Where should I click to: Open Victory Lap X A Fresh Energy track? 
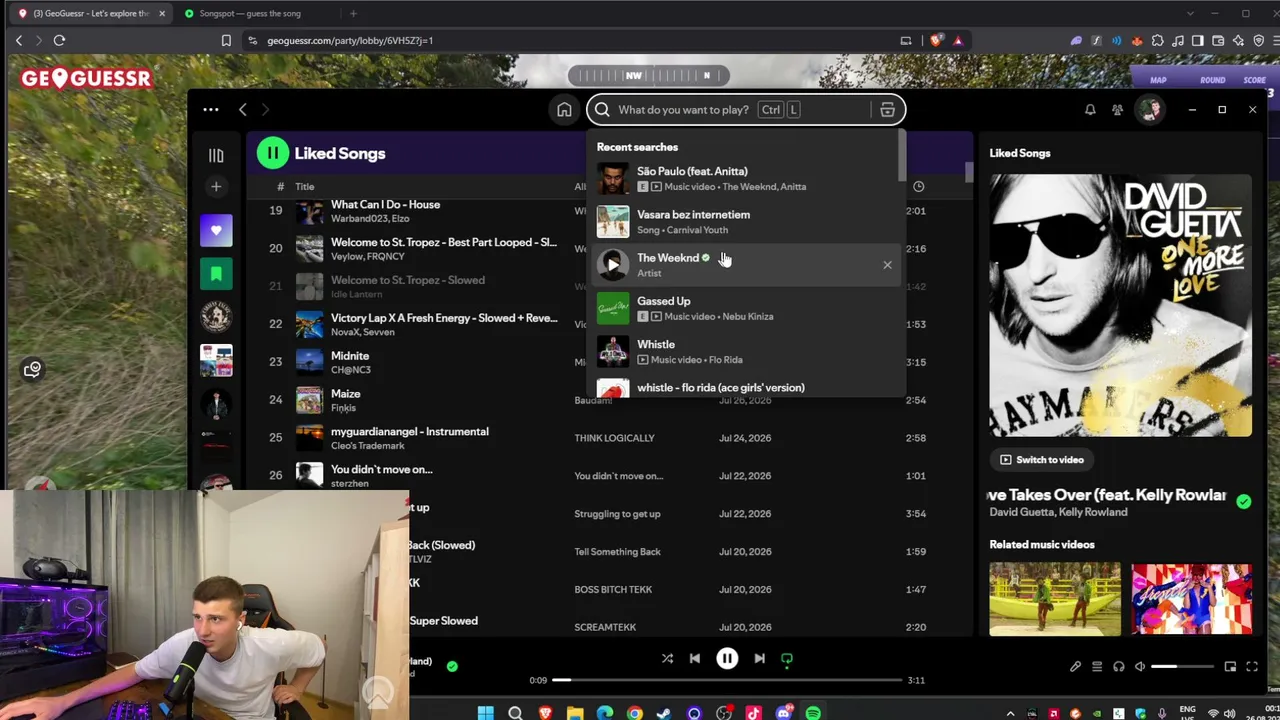click(444, 318)
